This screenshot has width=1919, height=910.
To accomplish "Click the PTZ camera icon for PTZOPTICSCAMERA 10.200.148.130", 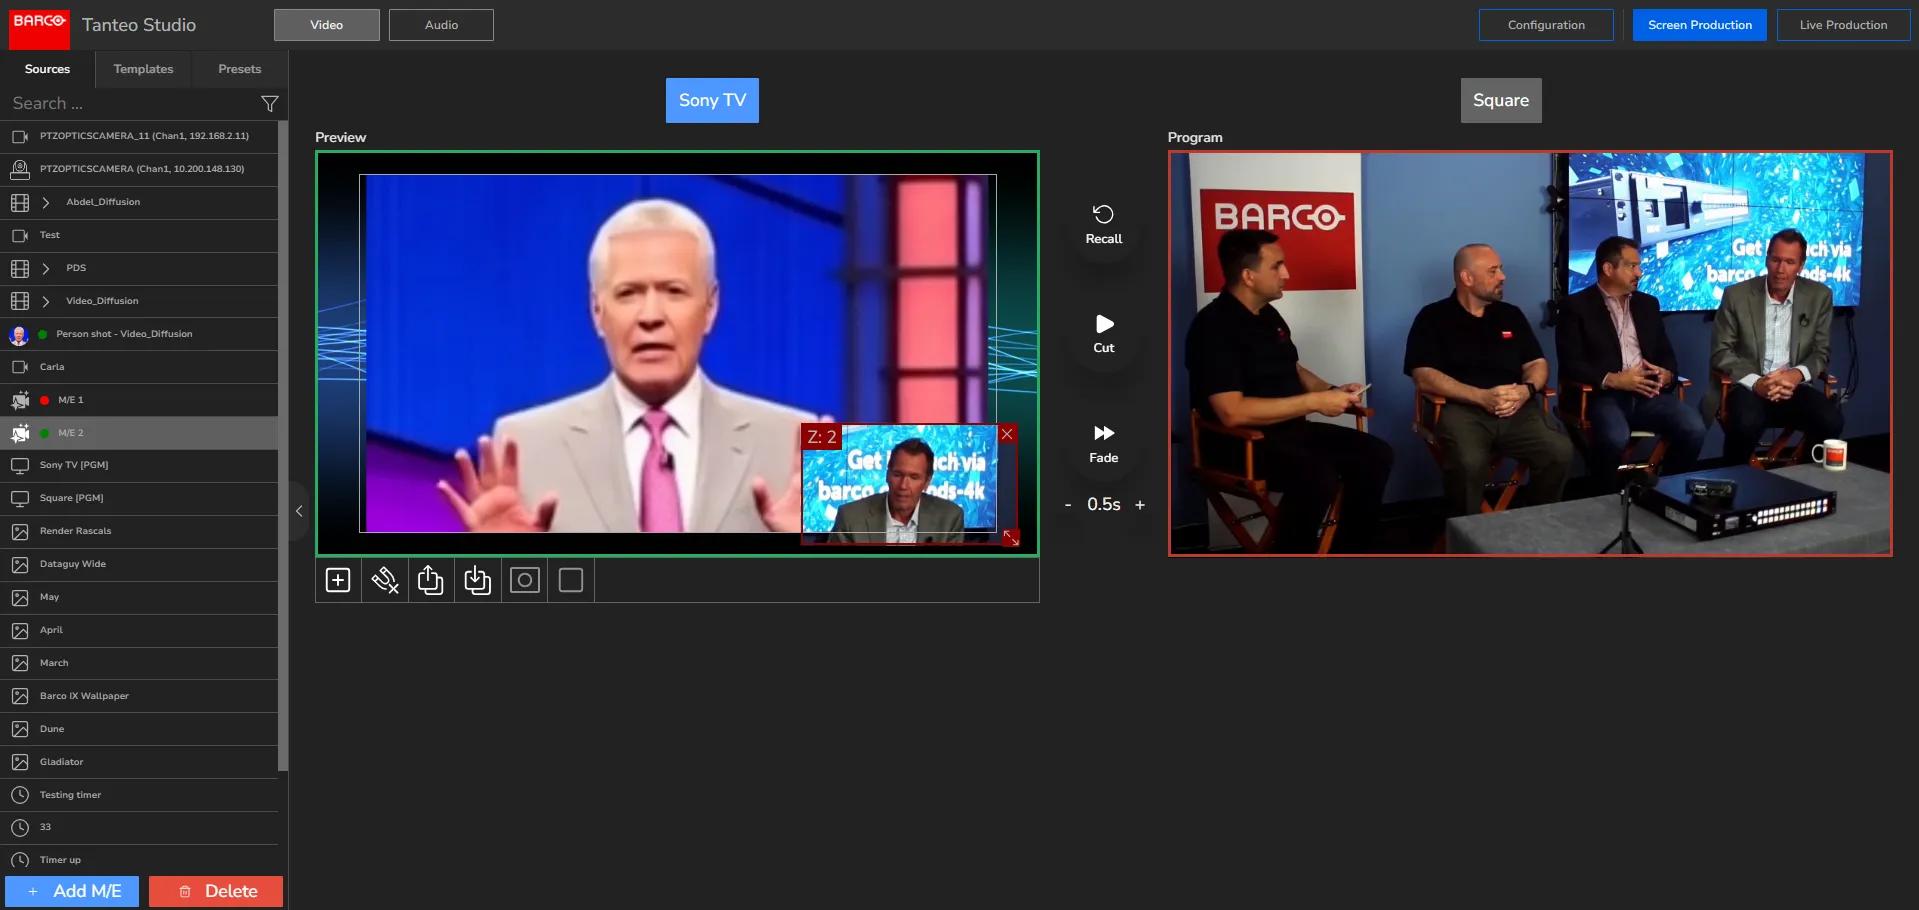I will point(20,169).
